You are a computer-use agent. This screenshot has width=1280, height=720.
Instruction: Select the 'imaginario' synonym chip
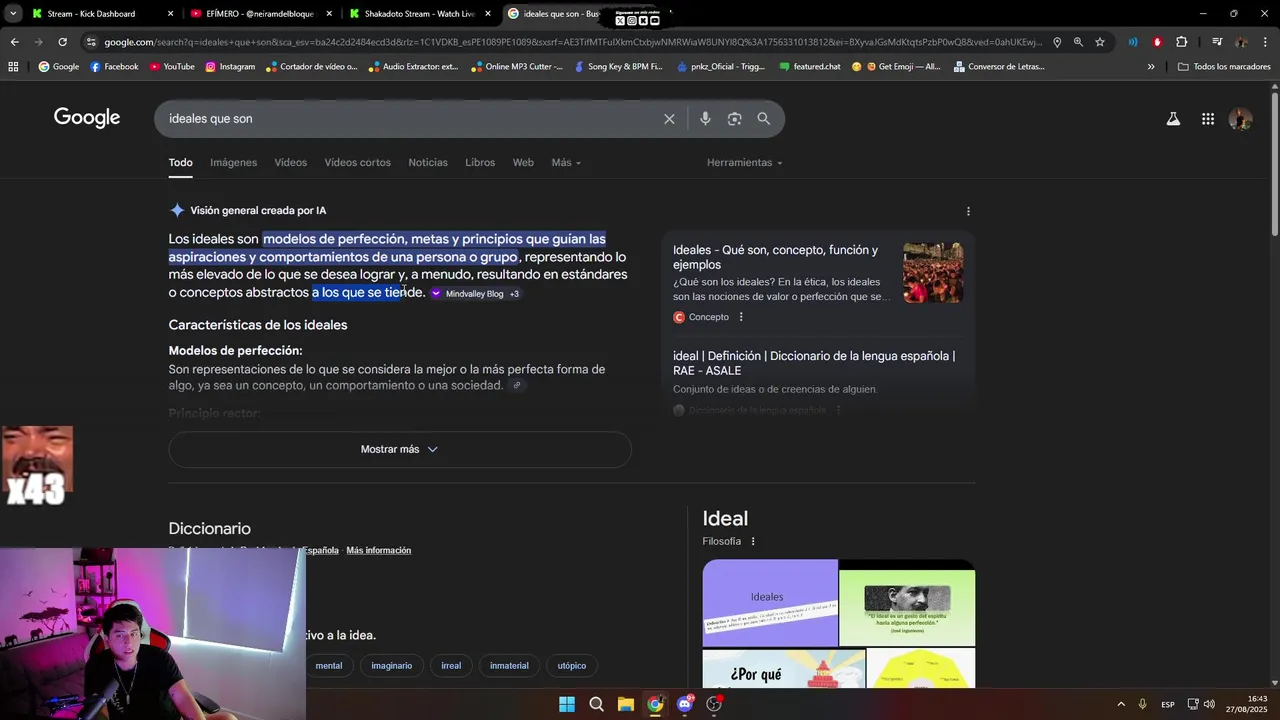(392, 666)
